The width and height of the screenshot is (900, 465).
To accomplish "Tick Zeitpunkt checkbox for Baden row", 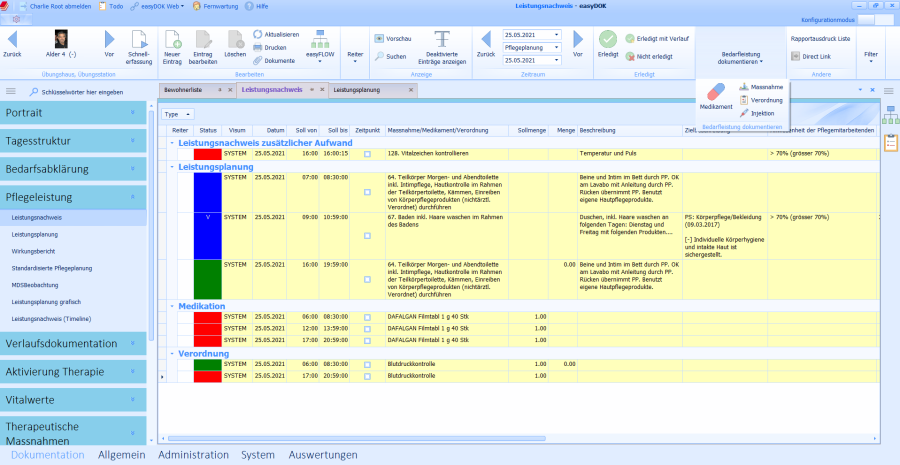I will (367, 236).
